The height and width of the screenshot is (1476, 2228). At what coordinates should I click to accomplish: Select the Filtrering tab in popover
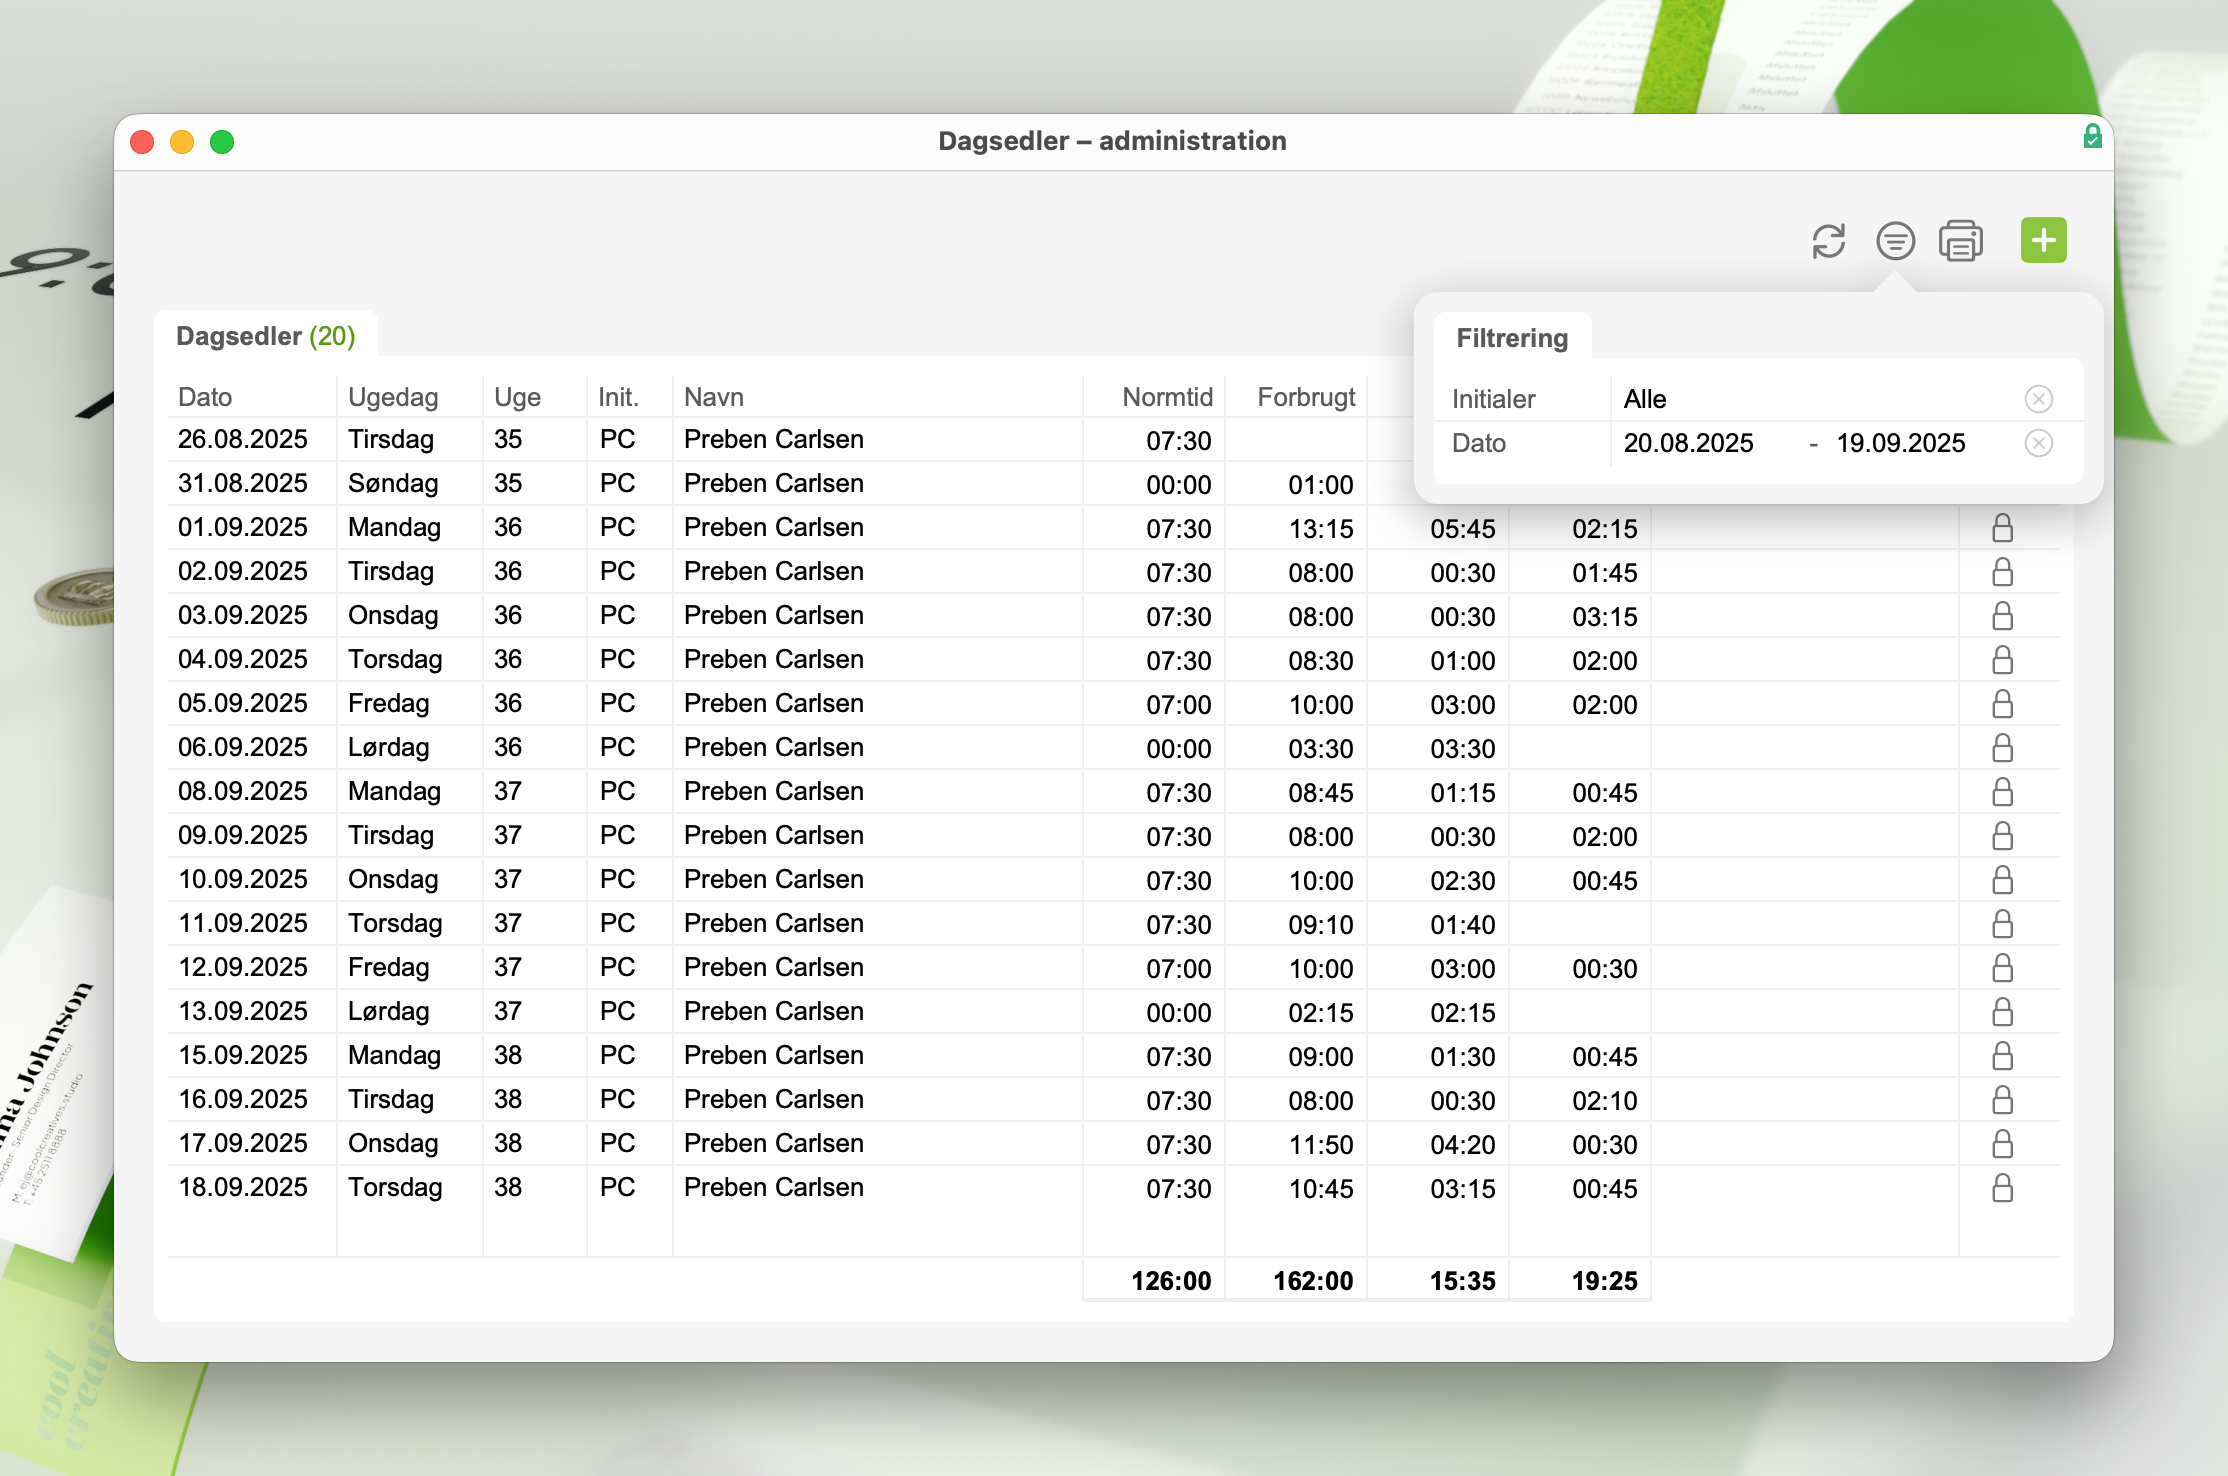click(x=1511, y=338)
